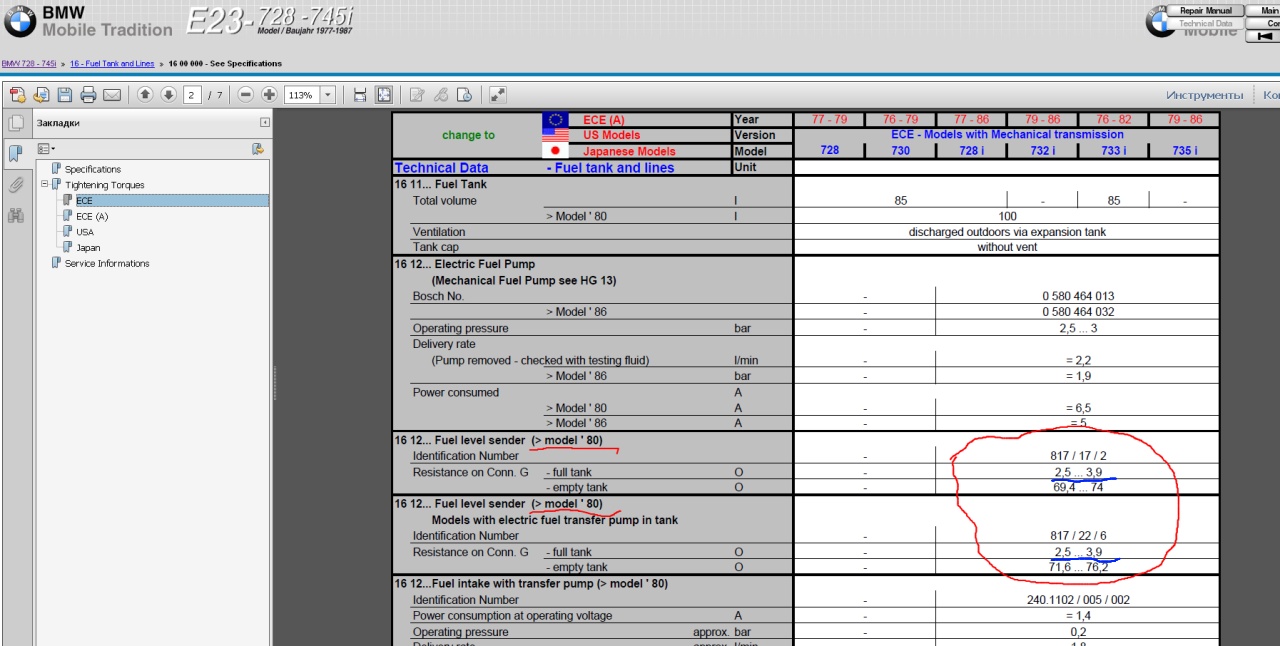Zoom out with the minus button

[x=245, y=95]
